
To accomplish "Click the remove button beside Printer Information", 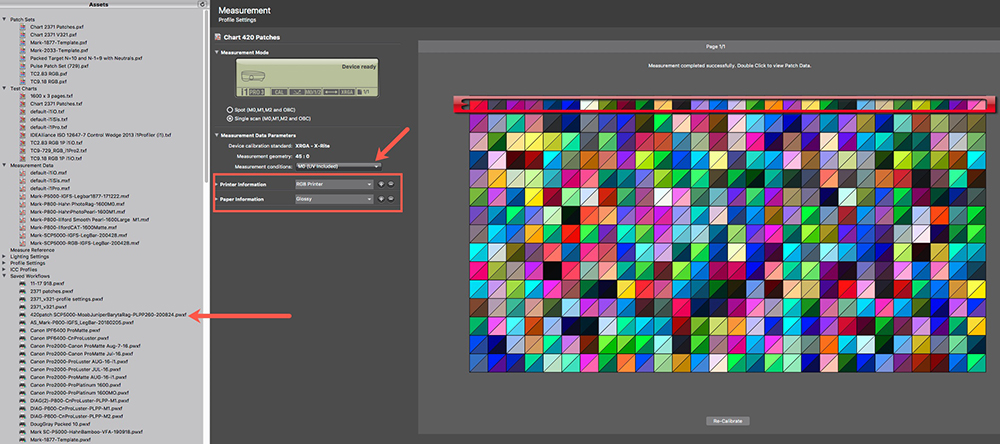I will (x=390, y=184).
